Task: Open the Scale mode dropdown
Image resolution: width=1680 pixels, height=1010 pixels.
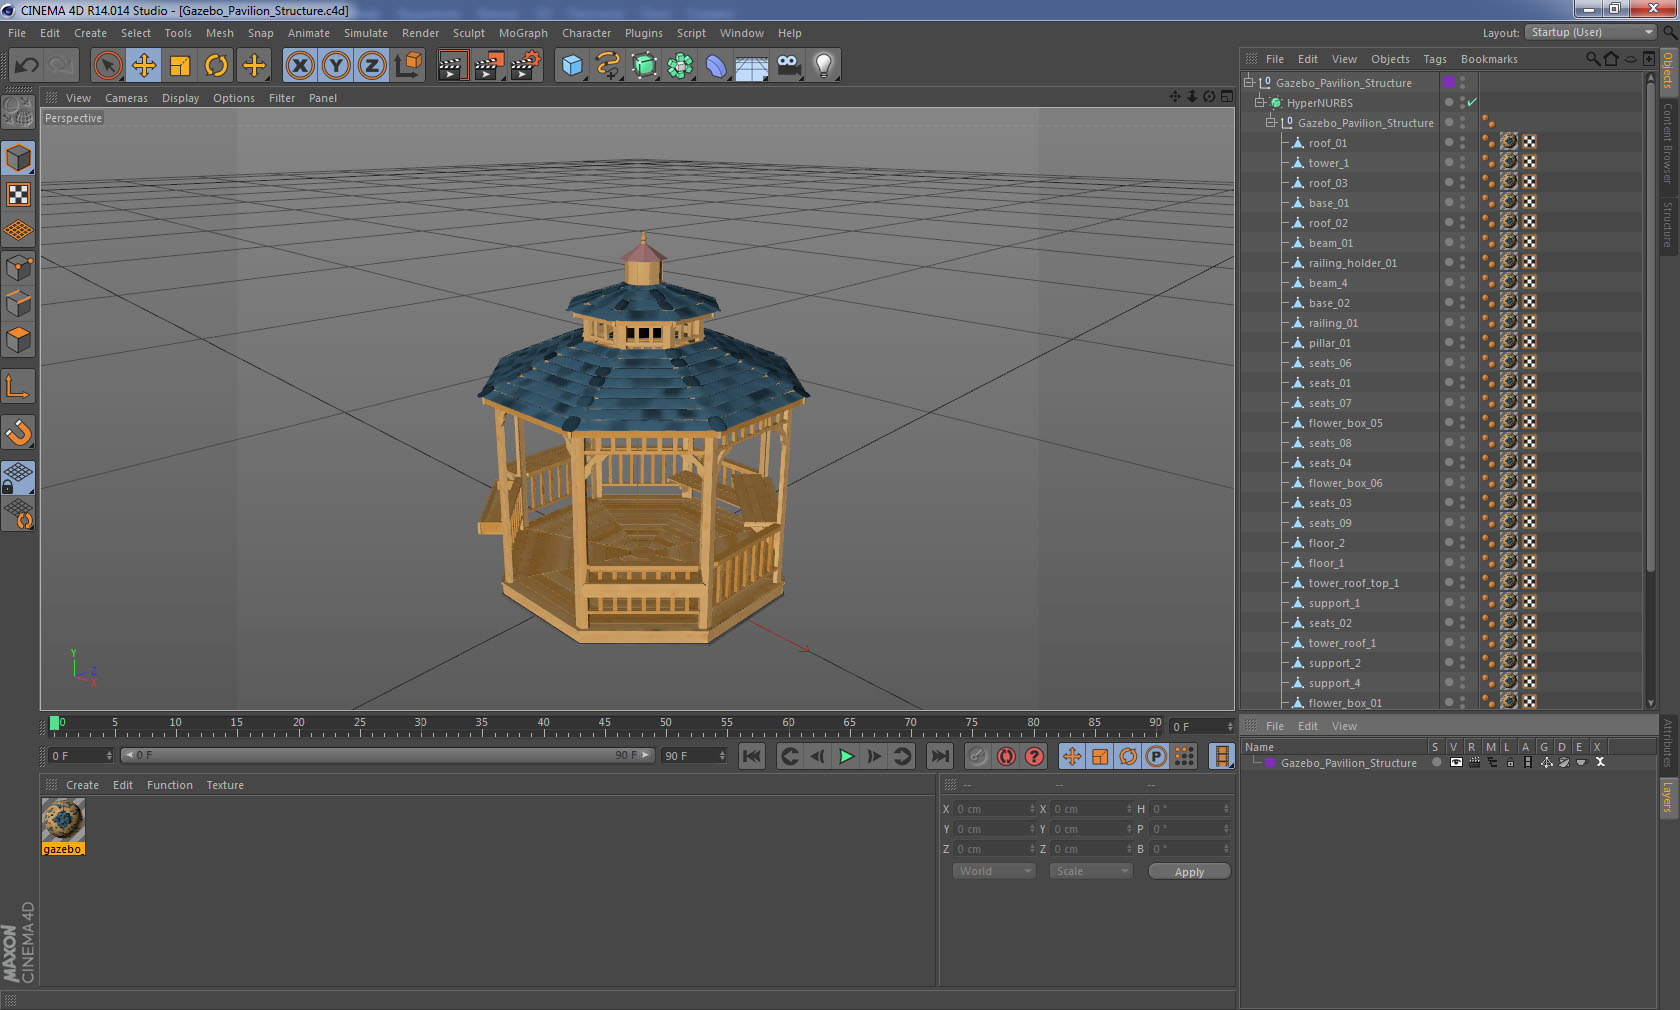Action: coord(1090,871)
